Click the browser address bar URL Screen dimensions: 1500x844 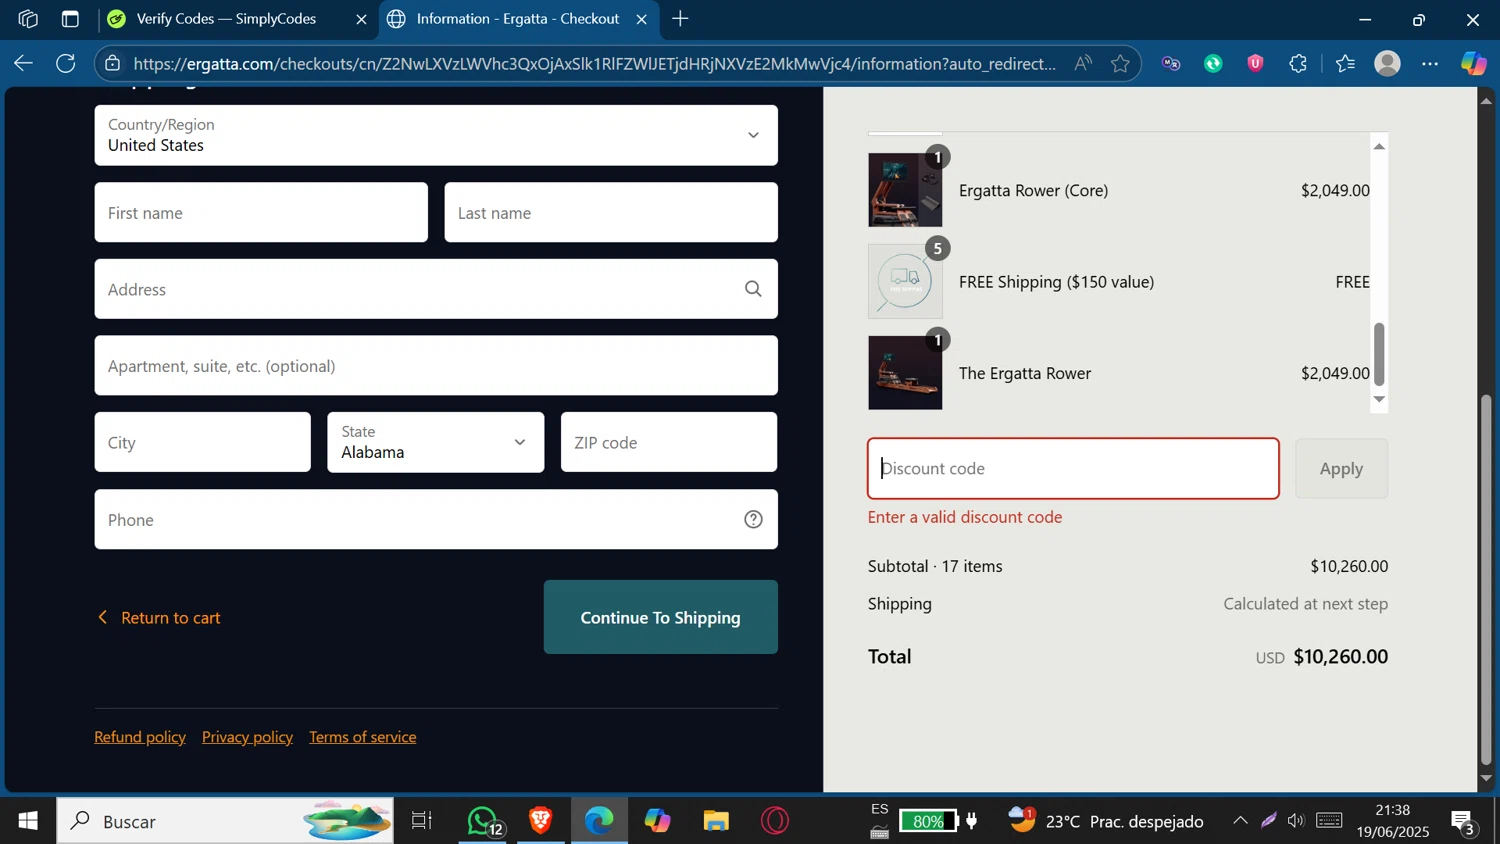[594, 64]
